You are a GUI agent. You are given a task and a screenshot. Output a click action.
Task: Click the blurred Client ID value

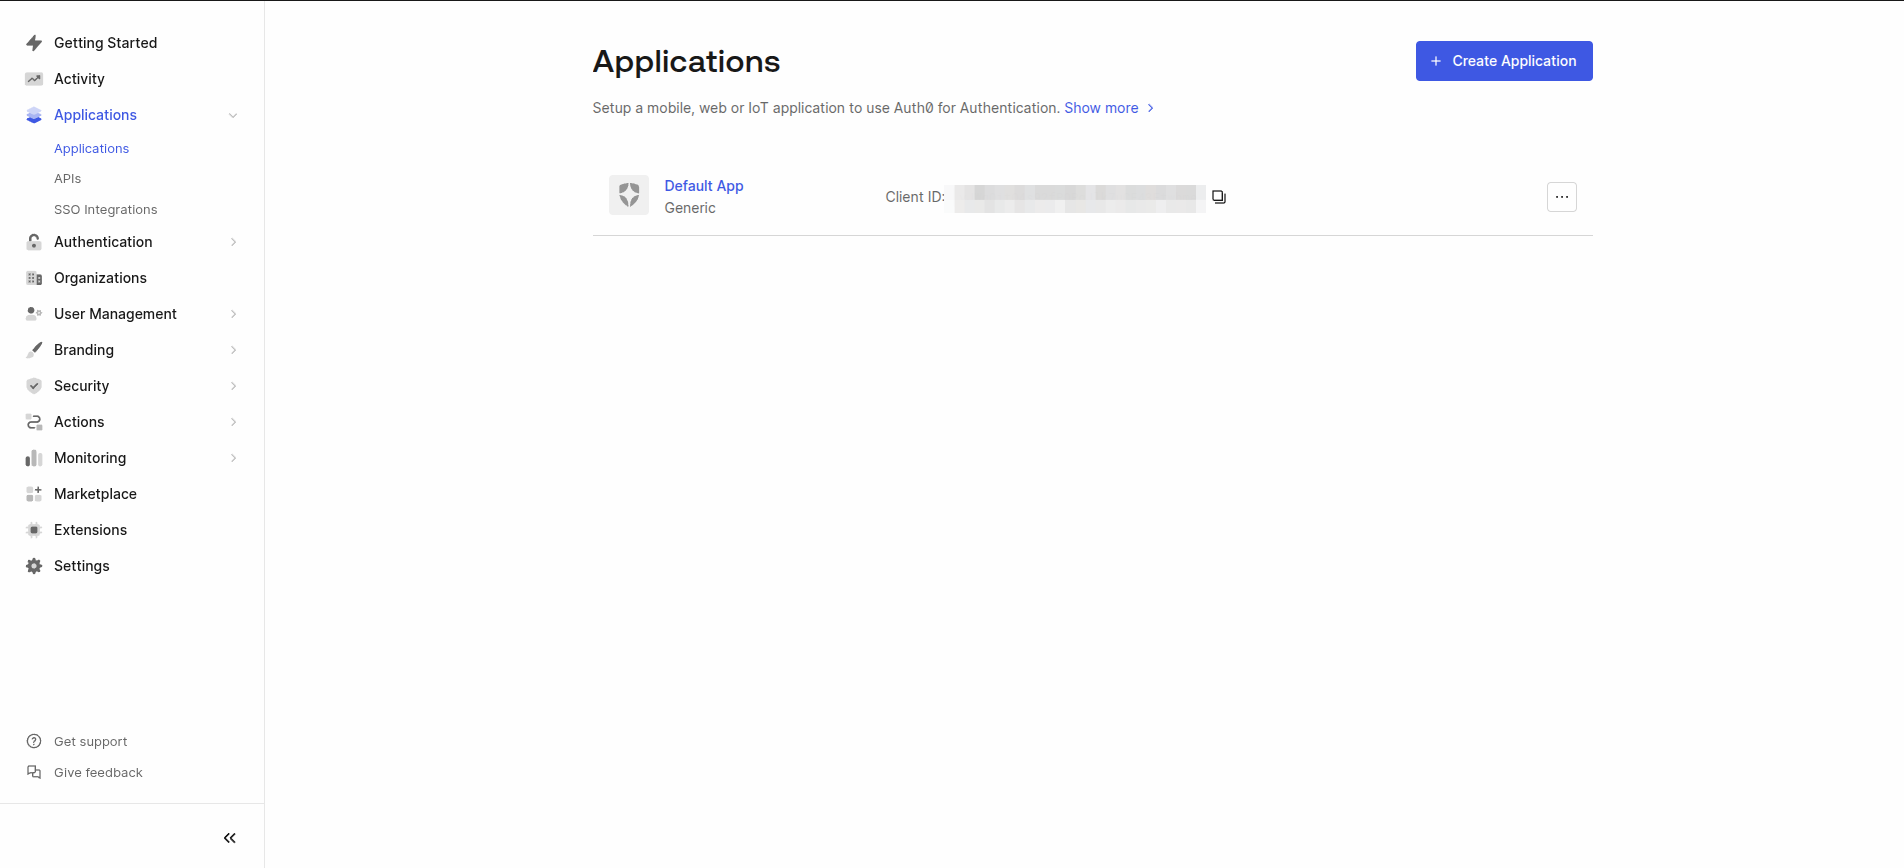(x=1079, y=198)
